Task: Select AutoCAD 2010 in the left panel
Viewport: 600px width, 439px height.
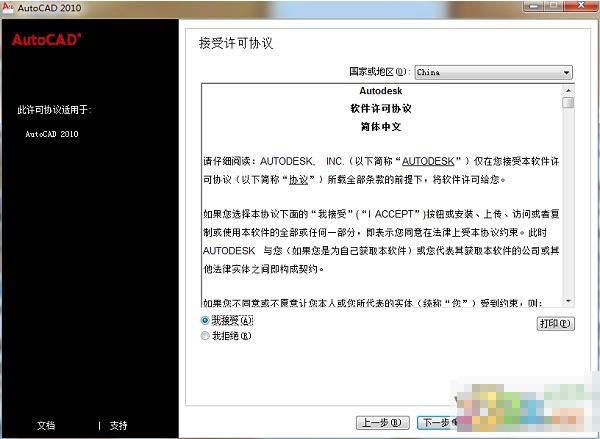Action: point(51,133)
